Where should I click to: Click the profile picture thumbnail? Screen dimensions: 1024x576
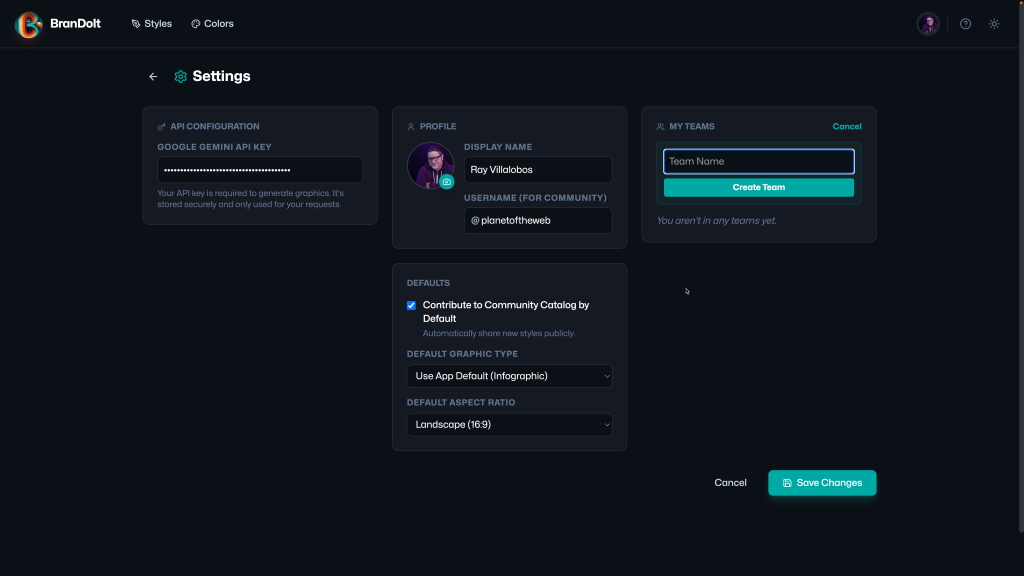(428, 163)
